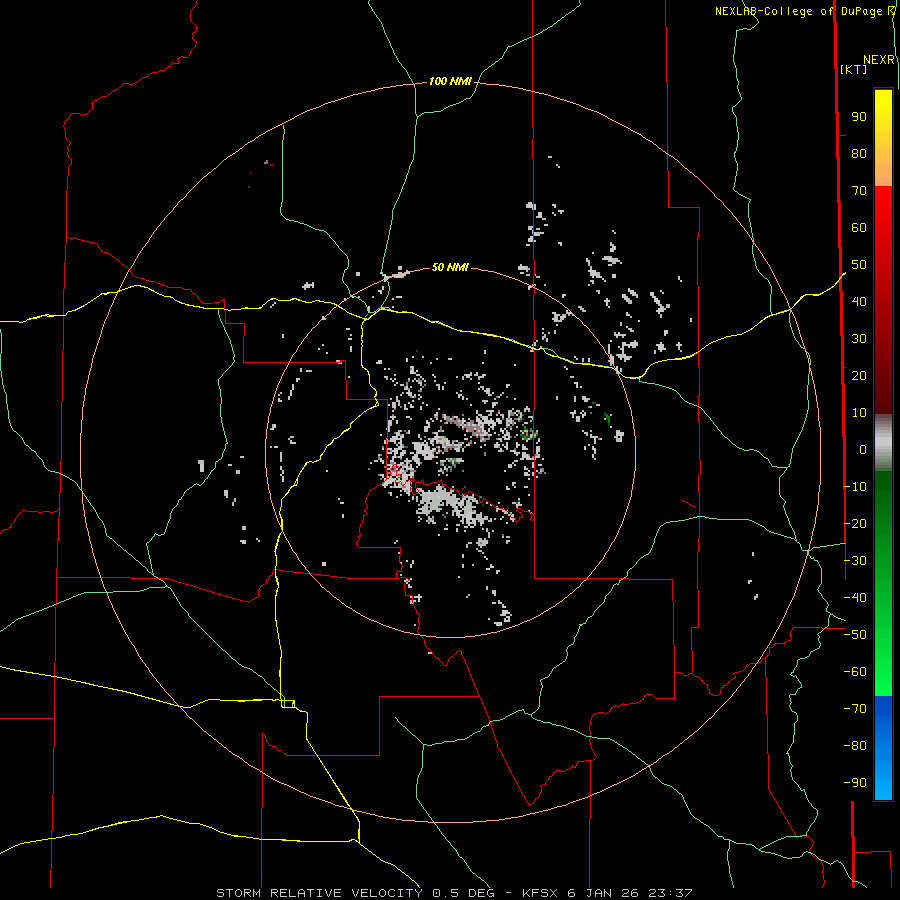Viewport: 900px width, 900px height.
Task: Click the 70 value on the velocity scale
Action: 859,191
